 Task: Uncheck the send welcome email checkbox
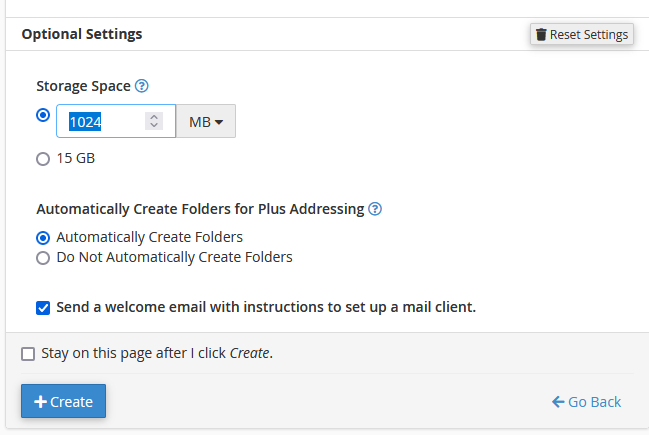tap(43, 308)
